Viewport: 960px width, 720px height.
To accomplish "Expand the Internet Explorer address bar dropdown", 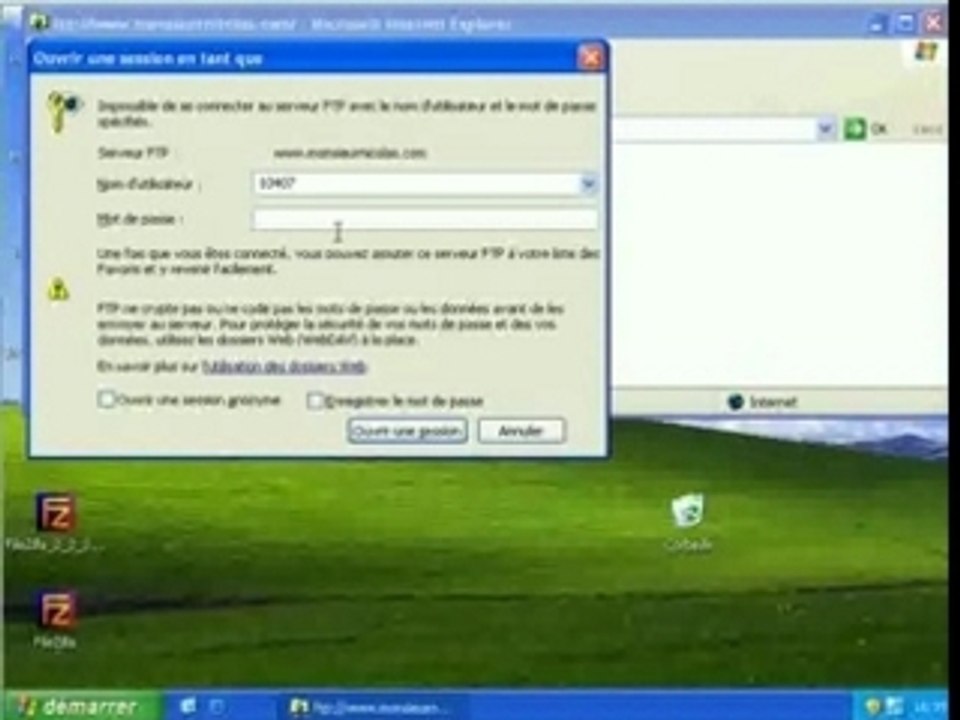I will point(825,129).
